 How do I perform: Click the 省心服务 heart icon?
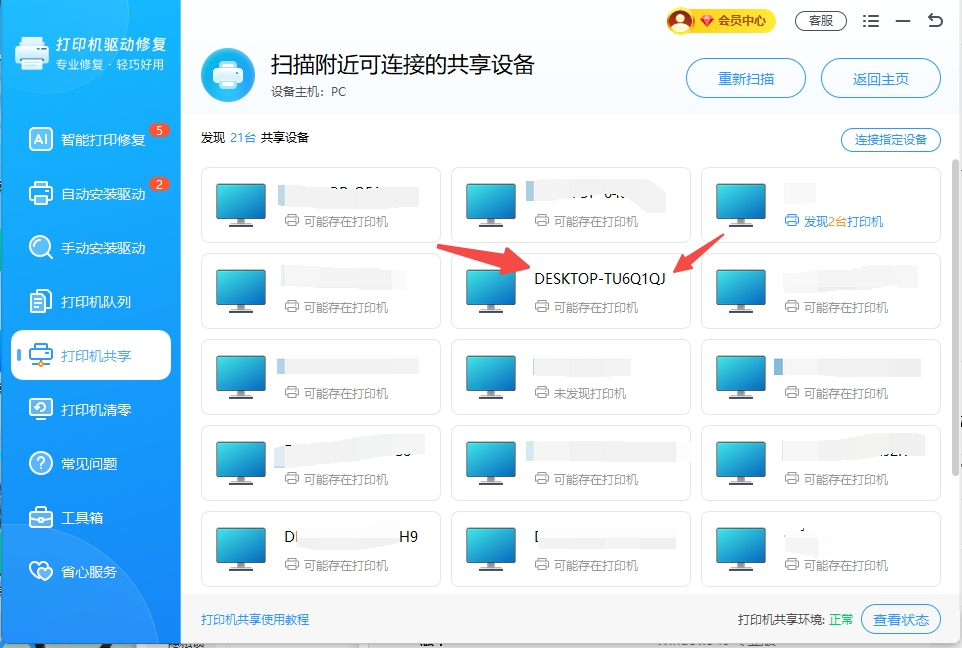tap(41, 572)
